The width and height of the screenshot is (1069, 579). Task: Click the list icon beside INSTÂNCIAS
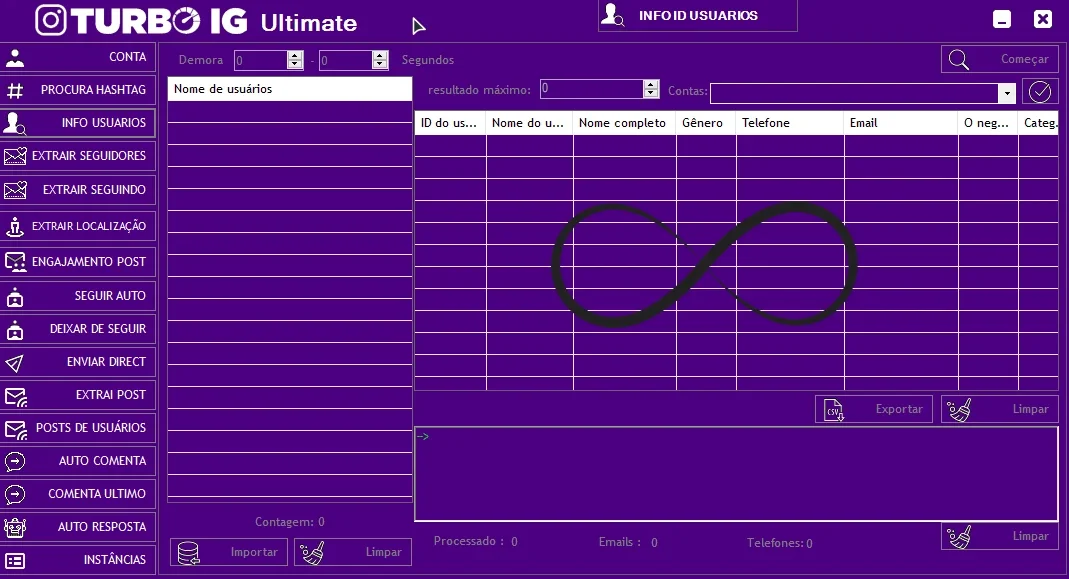point(15,561)
